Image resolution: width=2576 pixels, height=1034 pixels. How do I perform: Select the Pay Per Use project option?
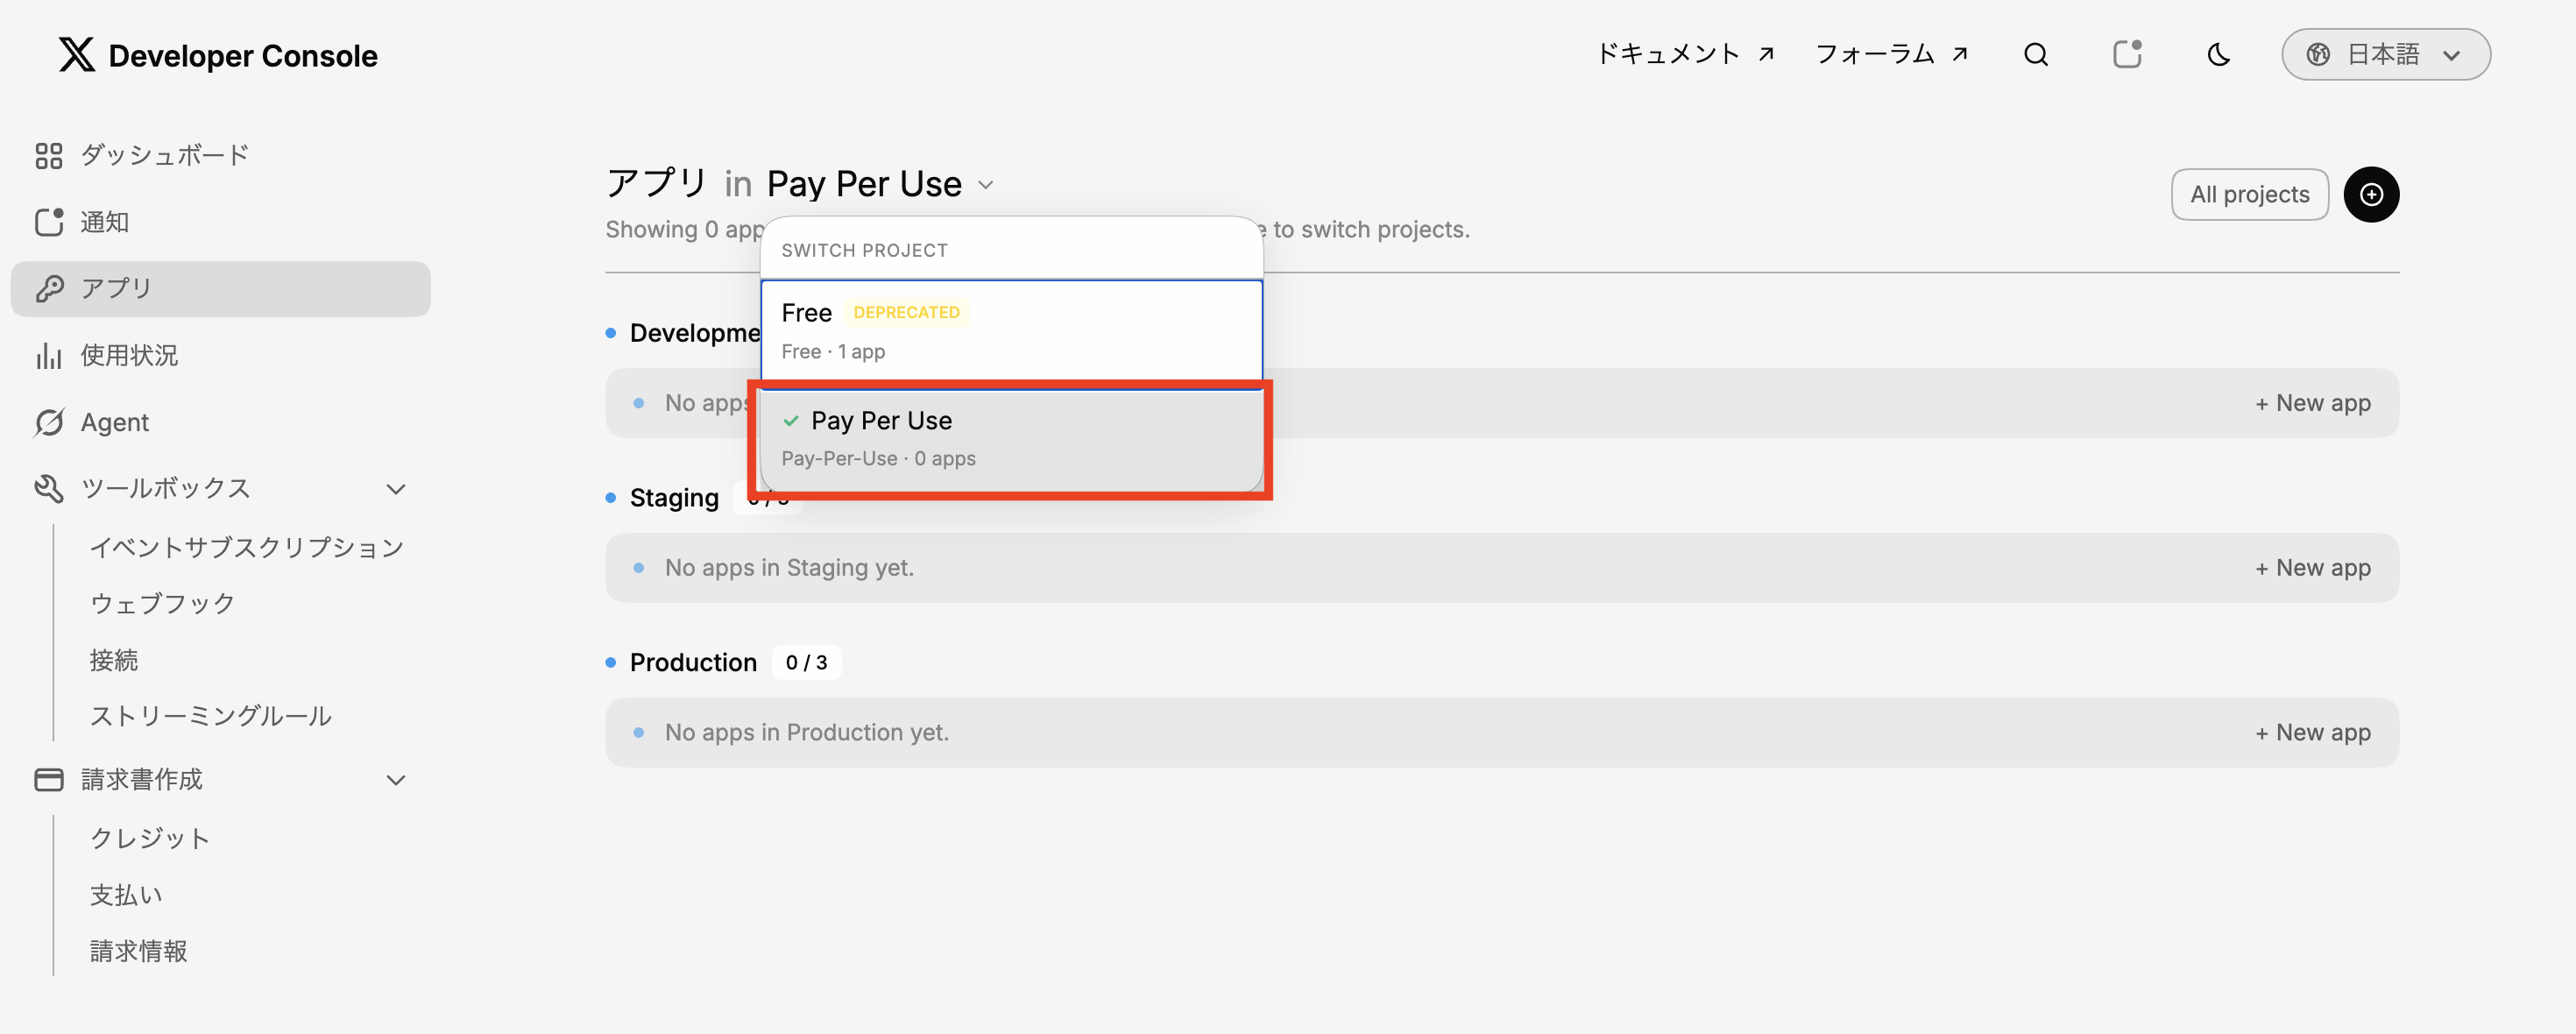(x=1011, y=439)
